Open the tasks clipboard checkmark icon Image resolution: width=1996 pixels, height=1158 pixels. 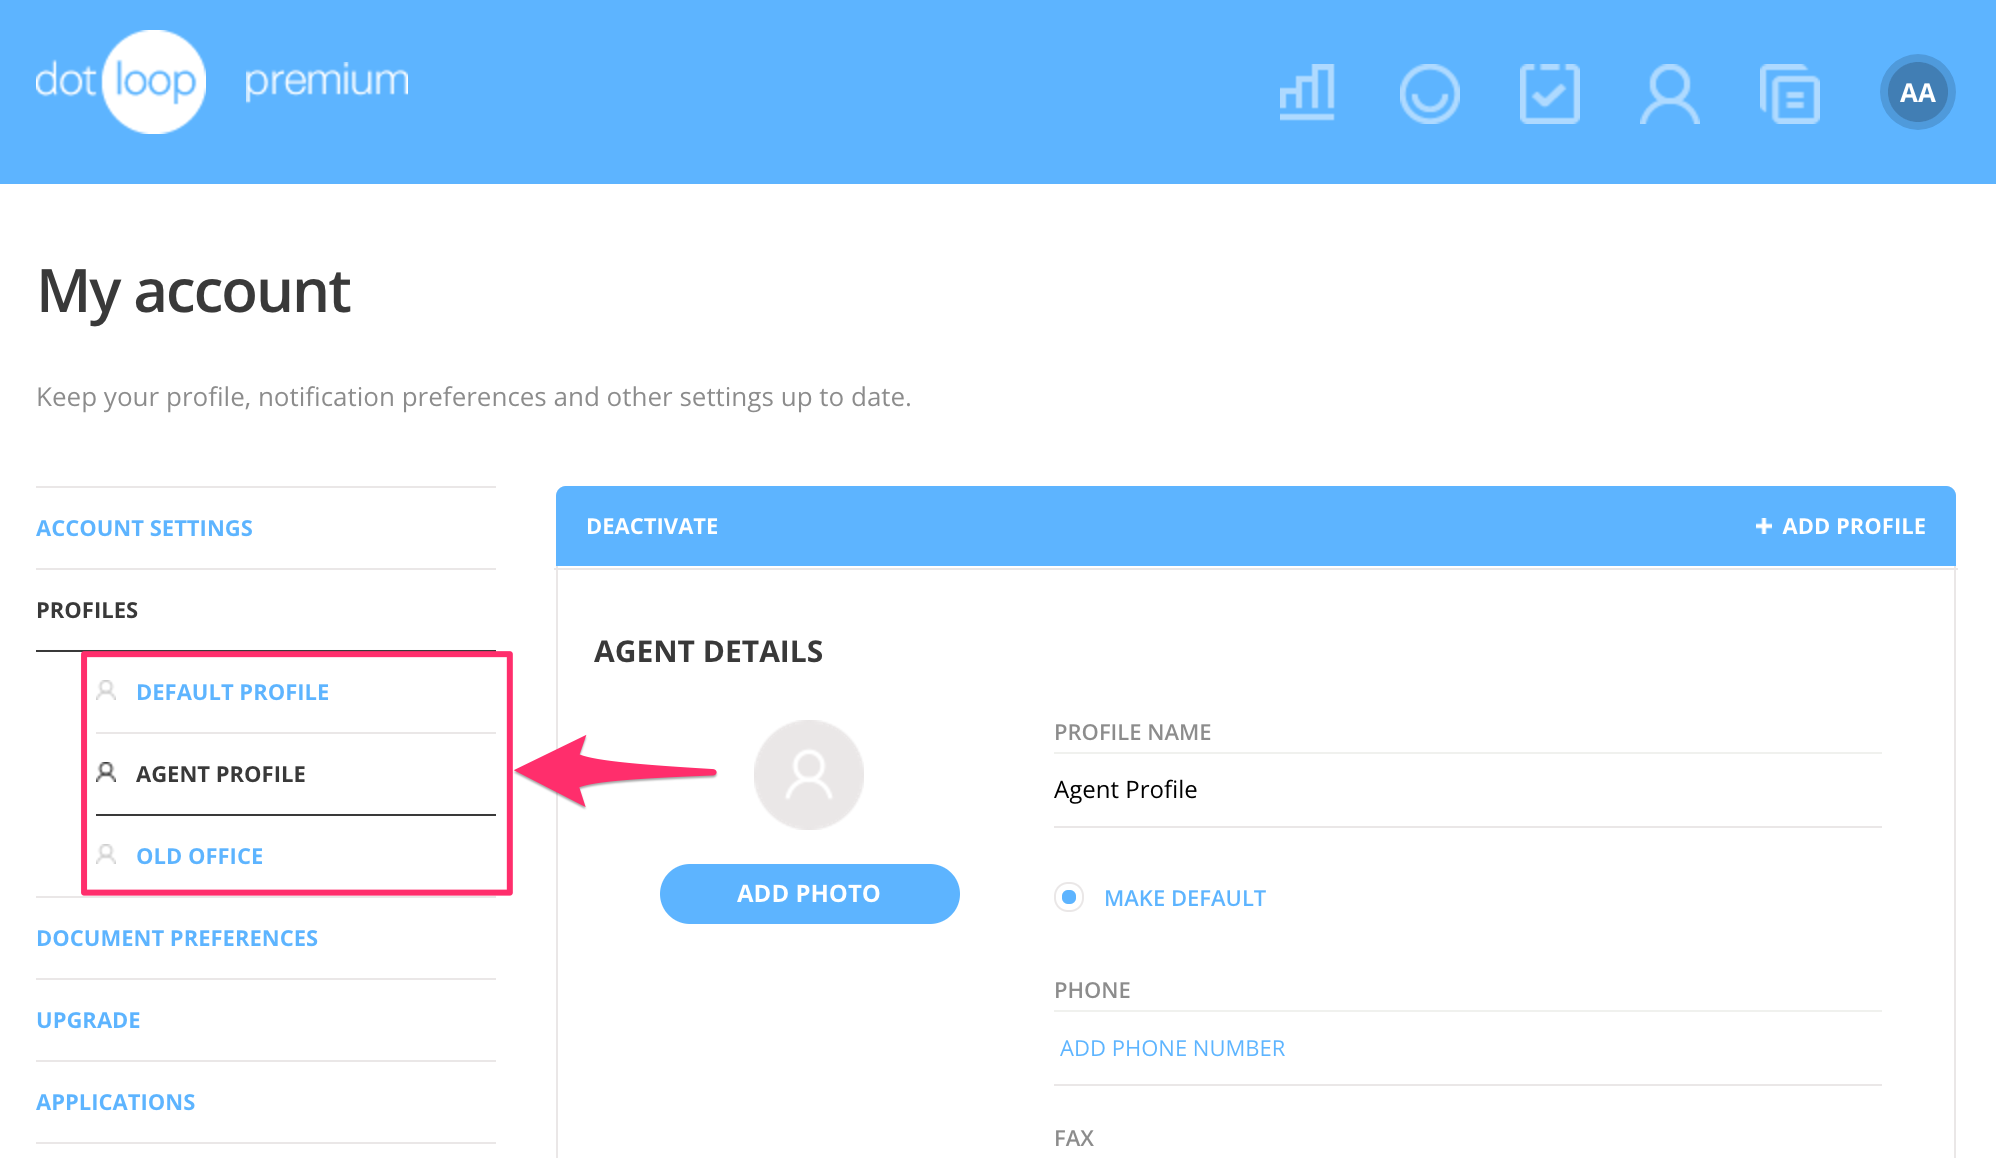[x=1550, y=92]
